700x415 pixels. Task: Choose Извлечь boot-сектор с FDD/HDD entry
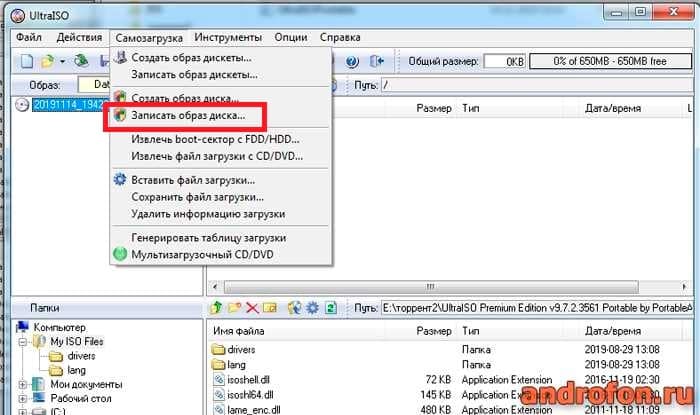pos(221,139)
